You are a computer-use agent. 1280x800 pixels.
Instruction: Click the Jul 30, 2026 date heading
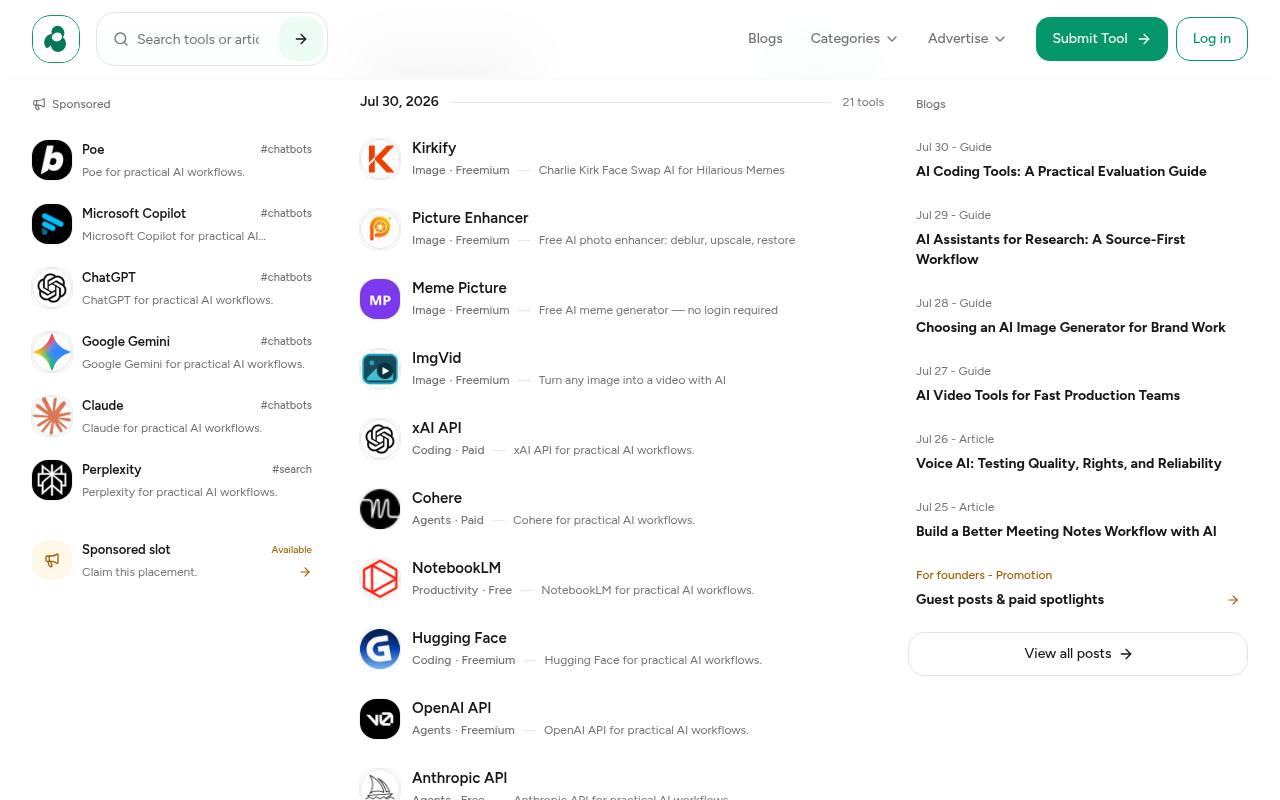coord(399,101)
